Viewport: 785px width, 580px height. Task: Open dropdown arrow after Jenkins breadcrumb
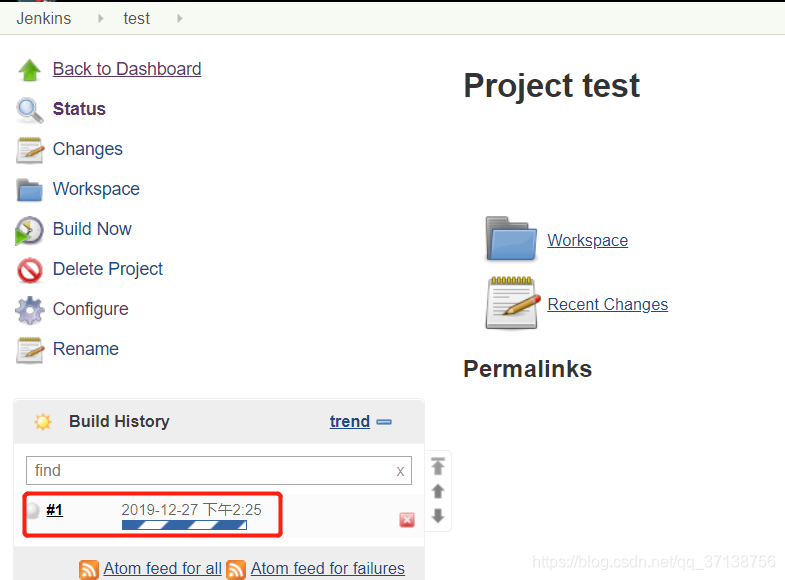[x=101, y=19]
